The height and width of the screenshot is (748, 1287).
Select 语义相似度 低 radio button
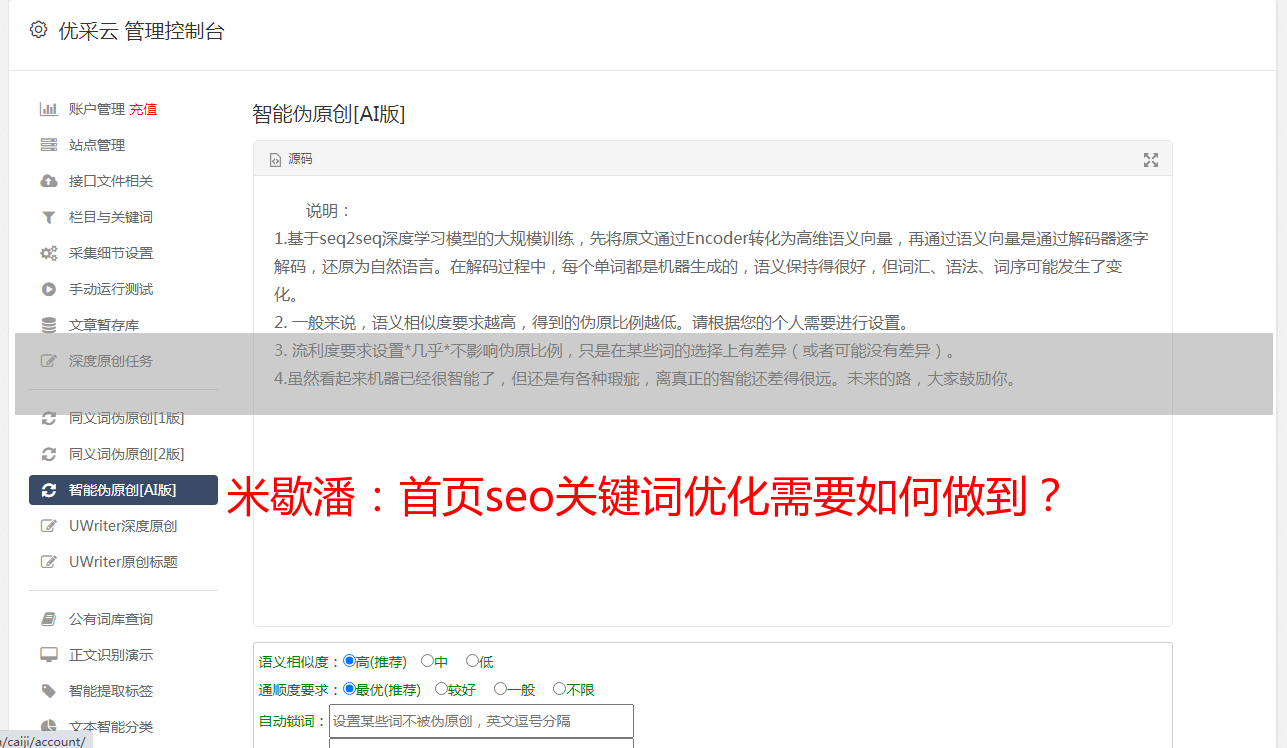point(472,660)
